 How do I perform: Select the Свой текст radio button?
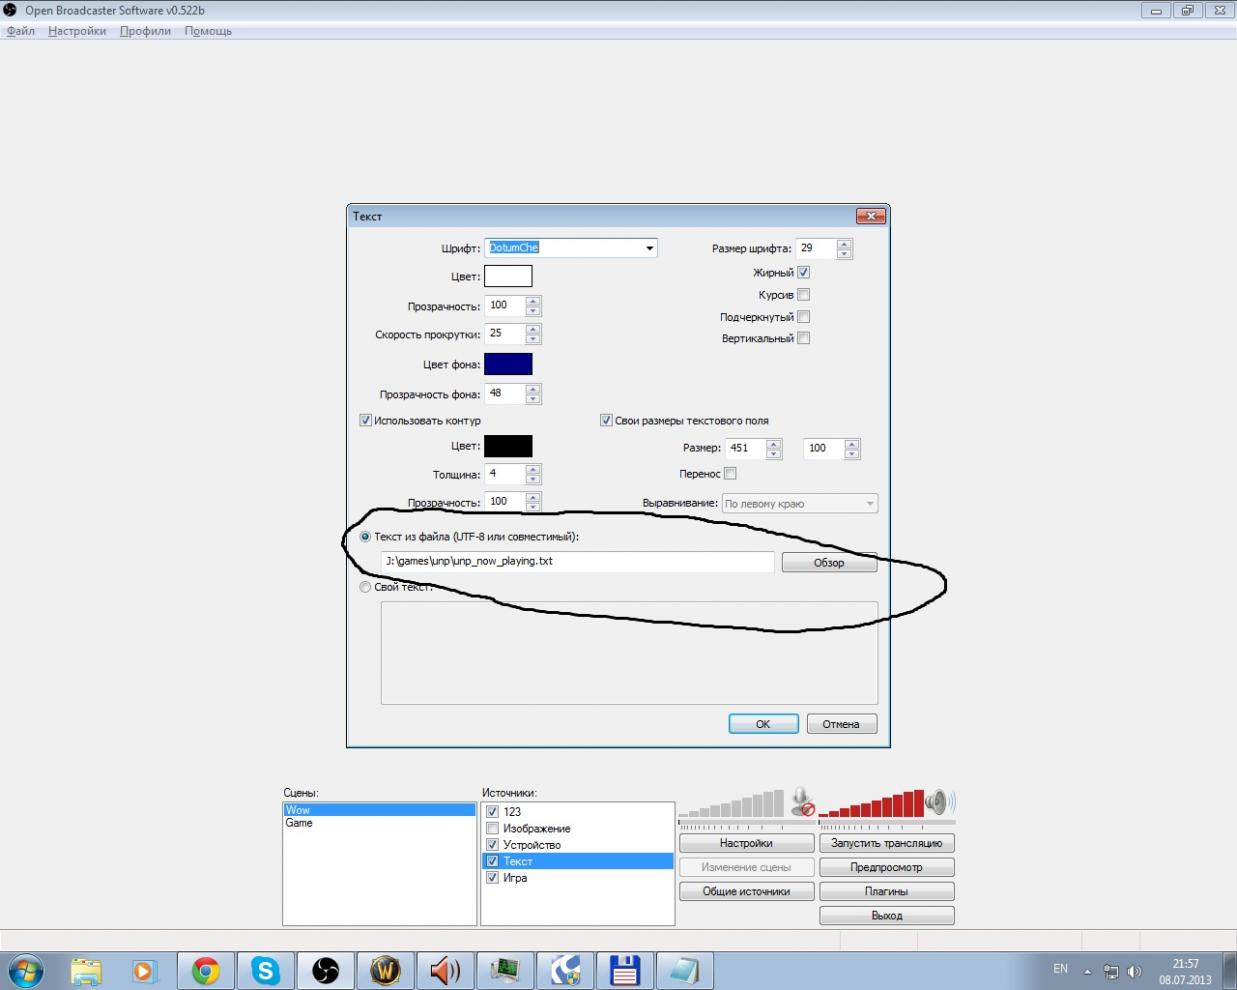(365, 587)
